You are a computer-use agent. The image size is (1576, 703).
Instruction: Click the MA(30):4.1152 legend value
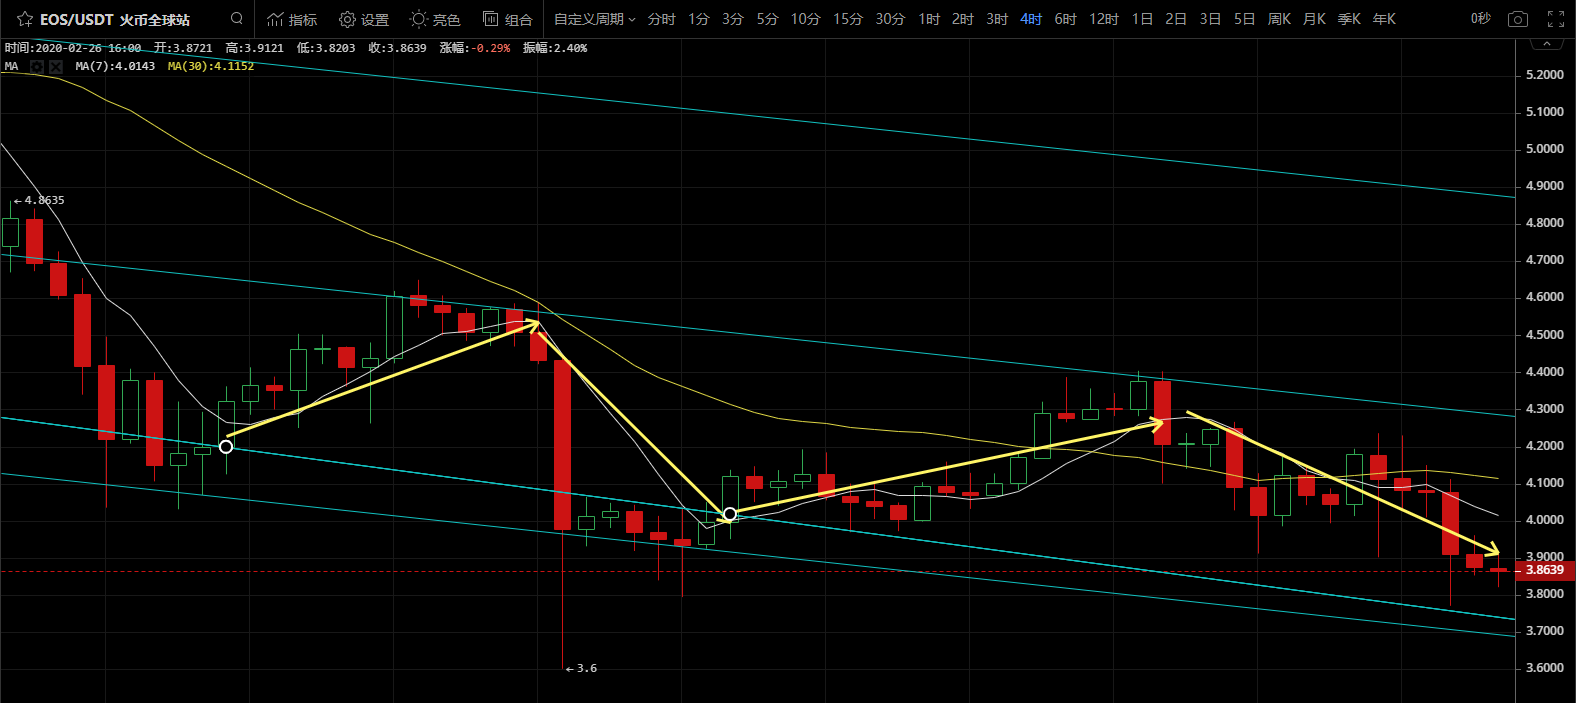tap(211, 66)
